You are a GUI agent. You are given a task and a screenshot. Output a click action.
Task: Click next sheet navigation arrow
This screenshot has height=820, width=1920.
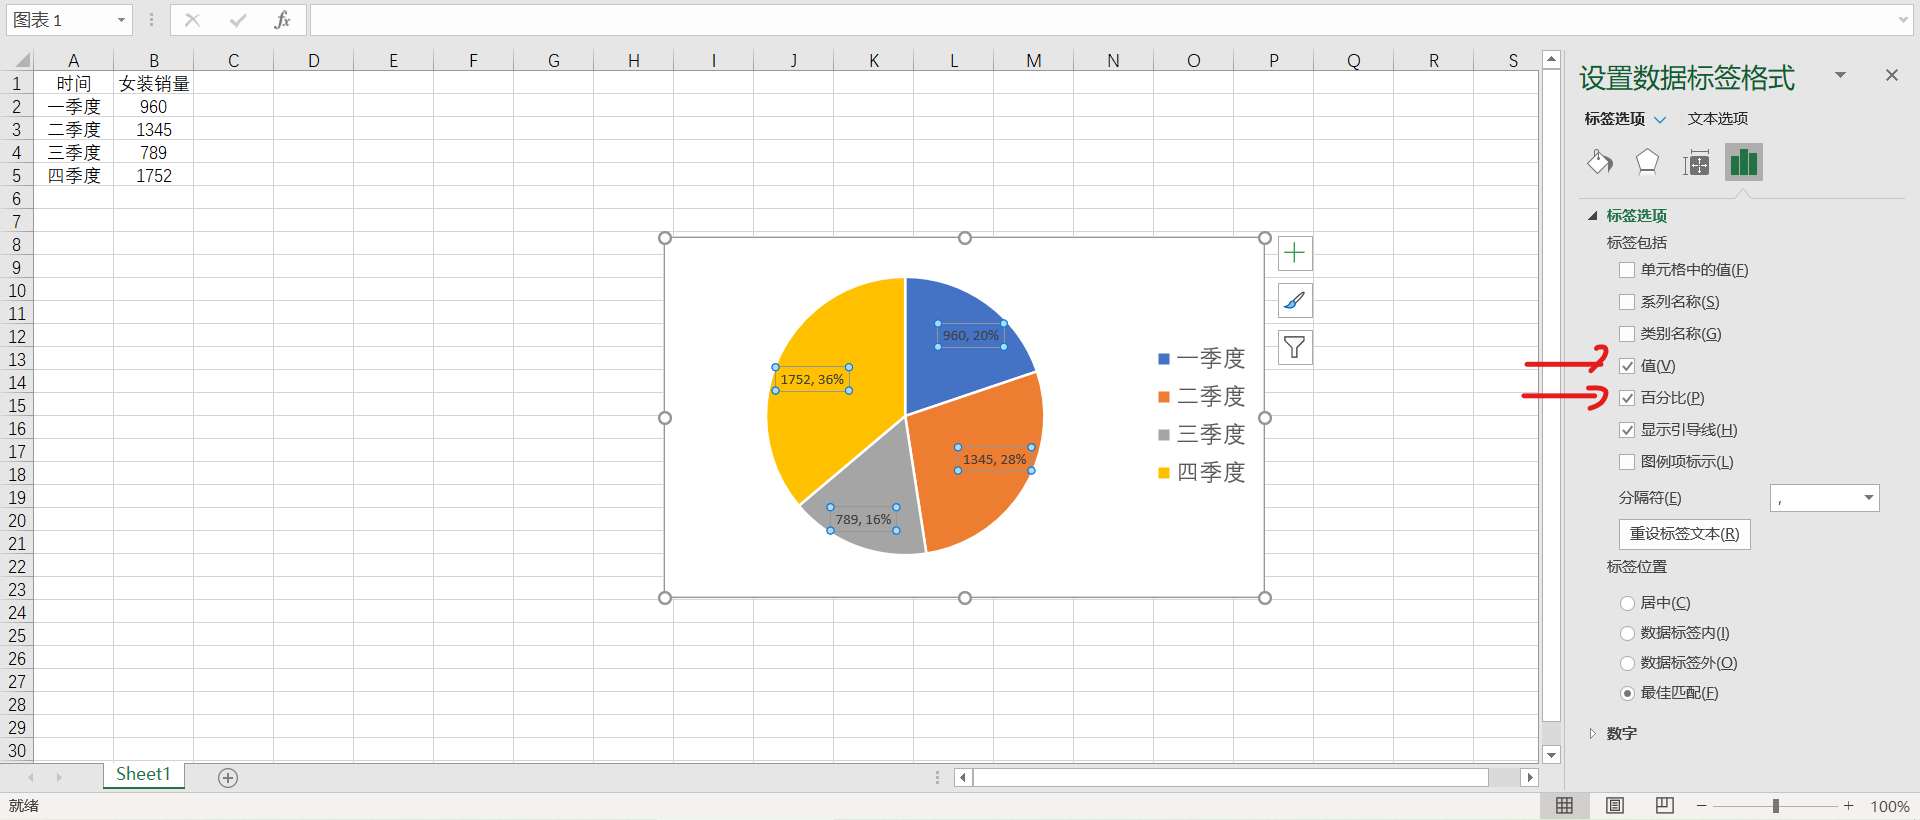point(59,777)
